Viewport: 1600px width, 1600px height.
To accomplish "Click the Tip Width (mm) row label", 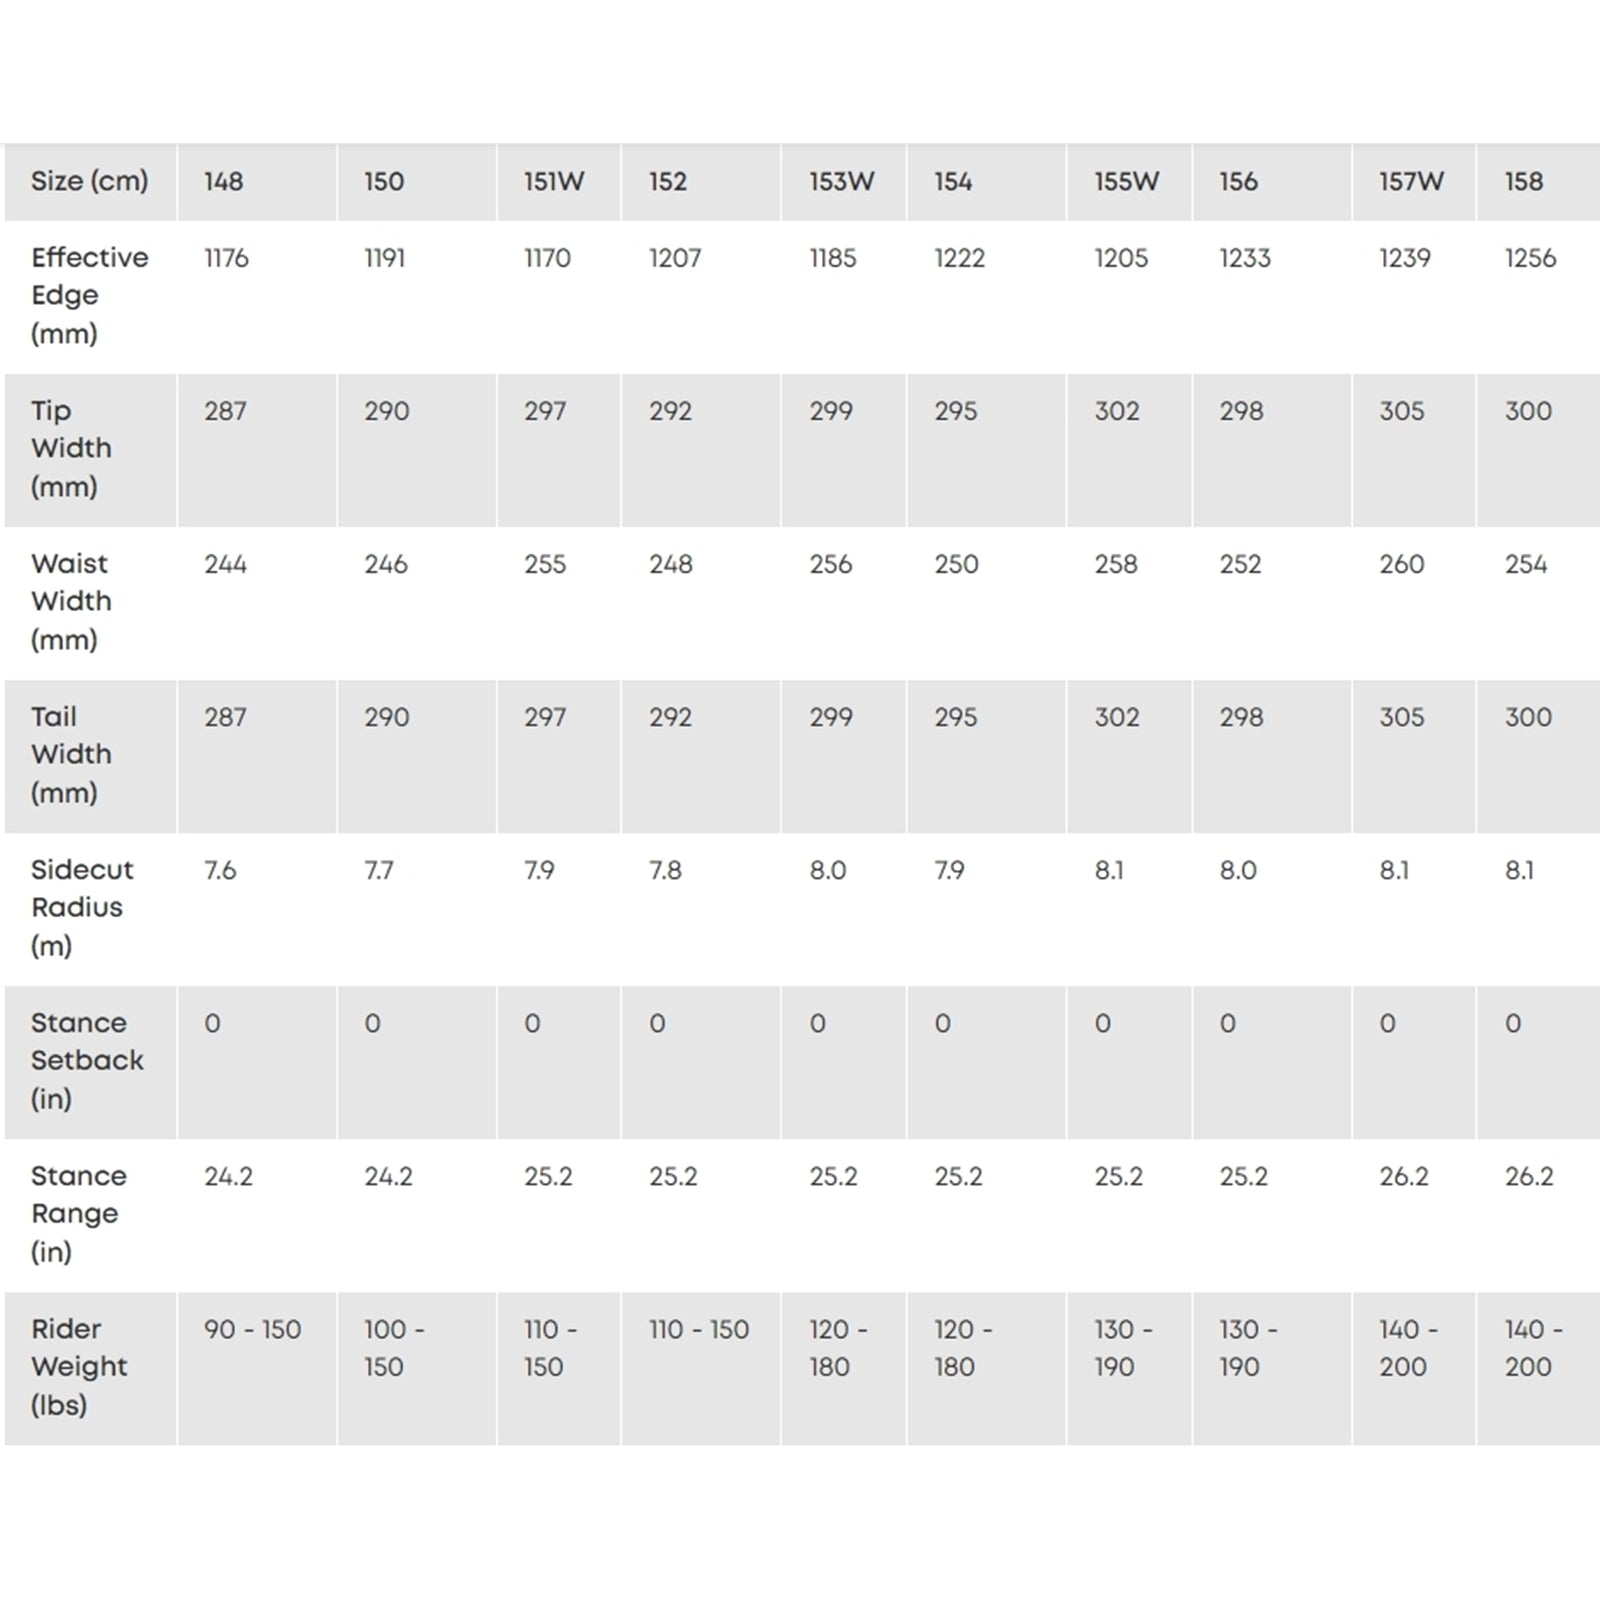I will click(x=71, y=448).
